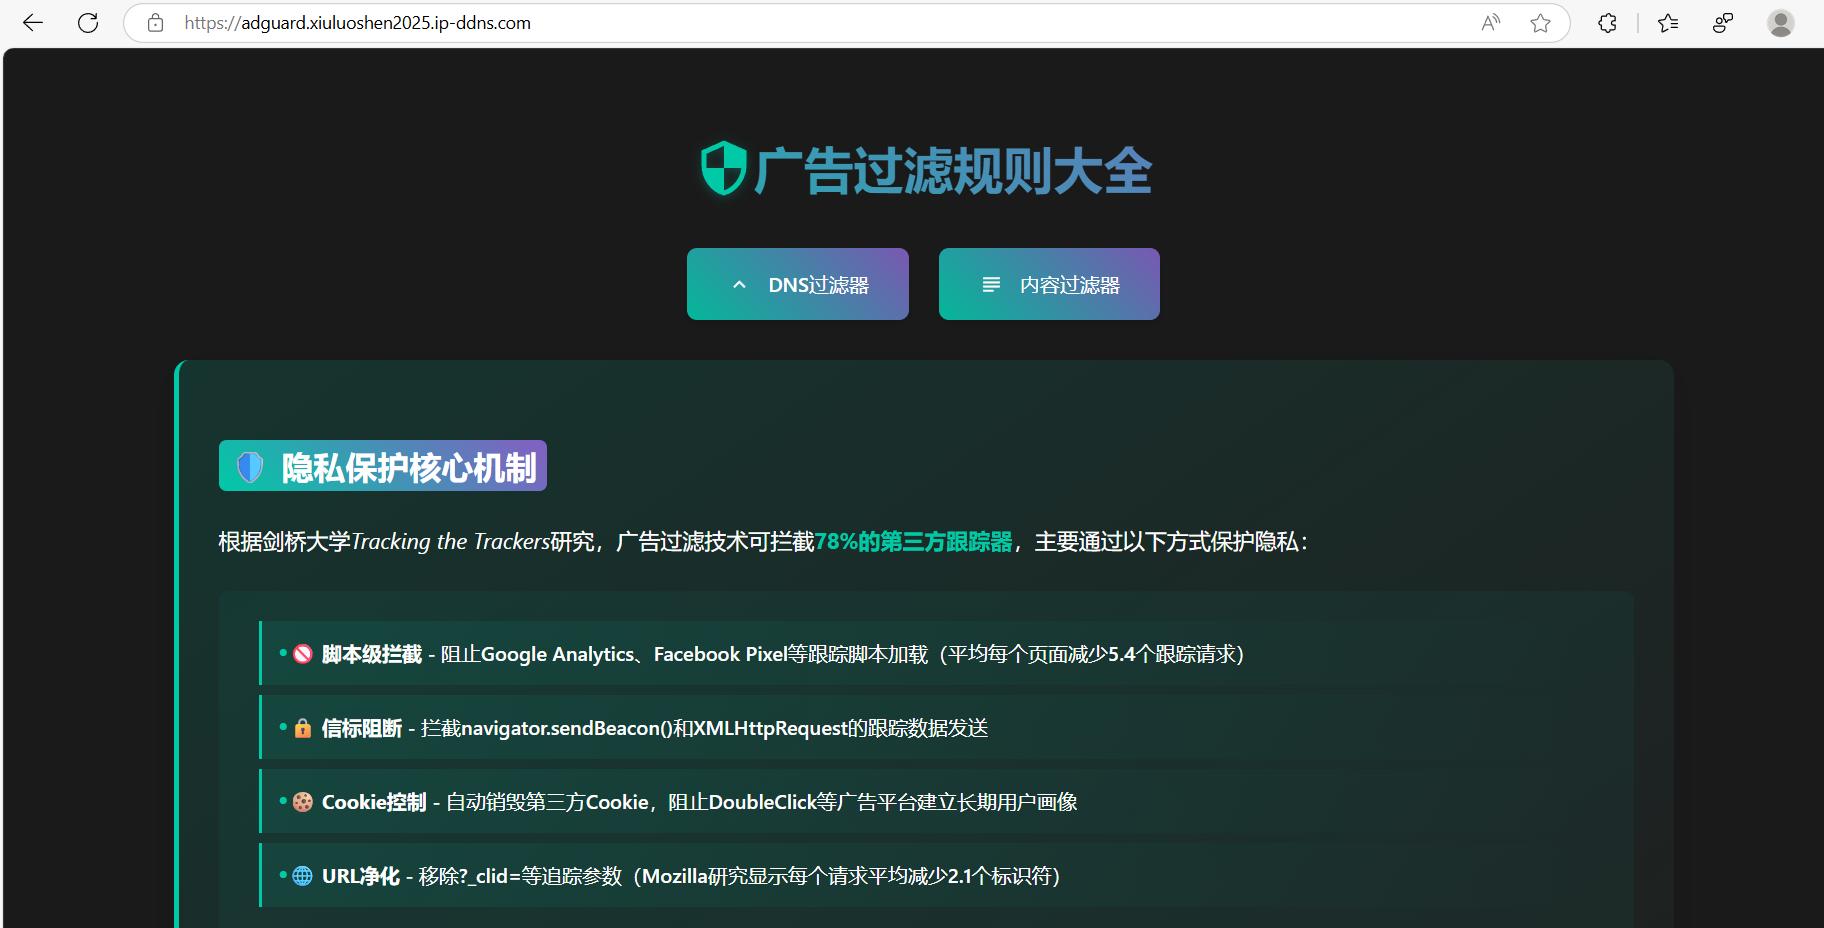Click the shield logo beside the page title

click(x=723, y=169)
